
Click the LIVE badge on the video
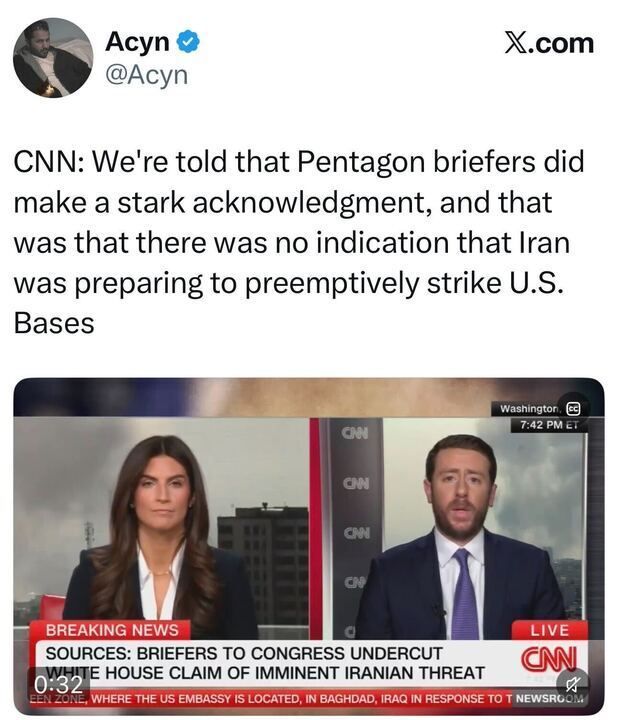[550, 630]
